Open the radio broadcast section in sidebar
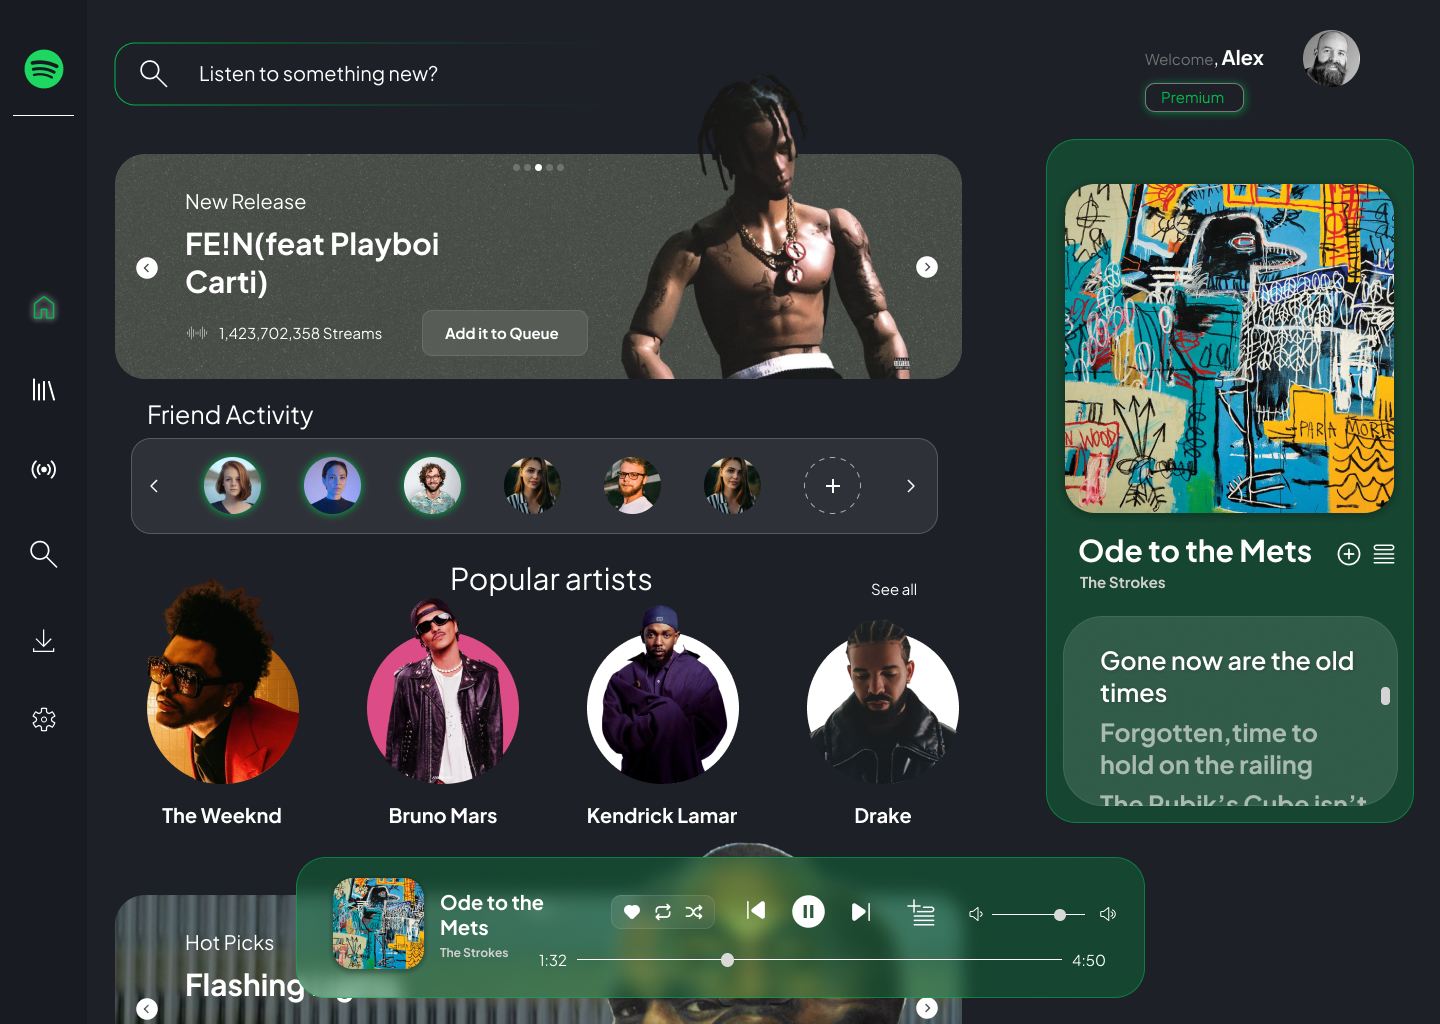Image resolution: width=1440 pixels, height=1024 pixels. click(x=44, y=469)
